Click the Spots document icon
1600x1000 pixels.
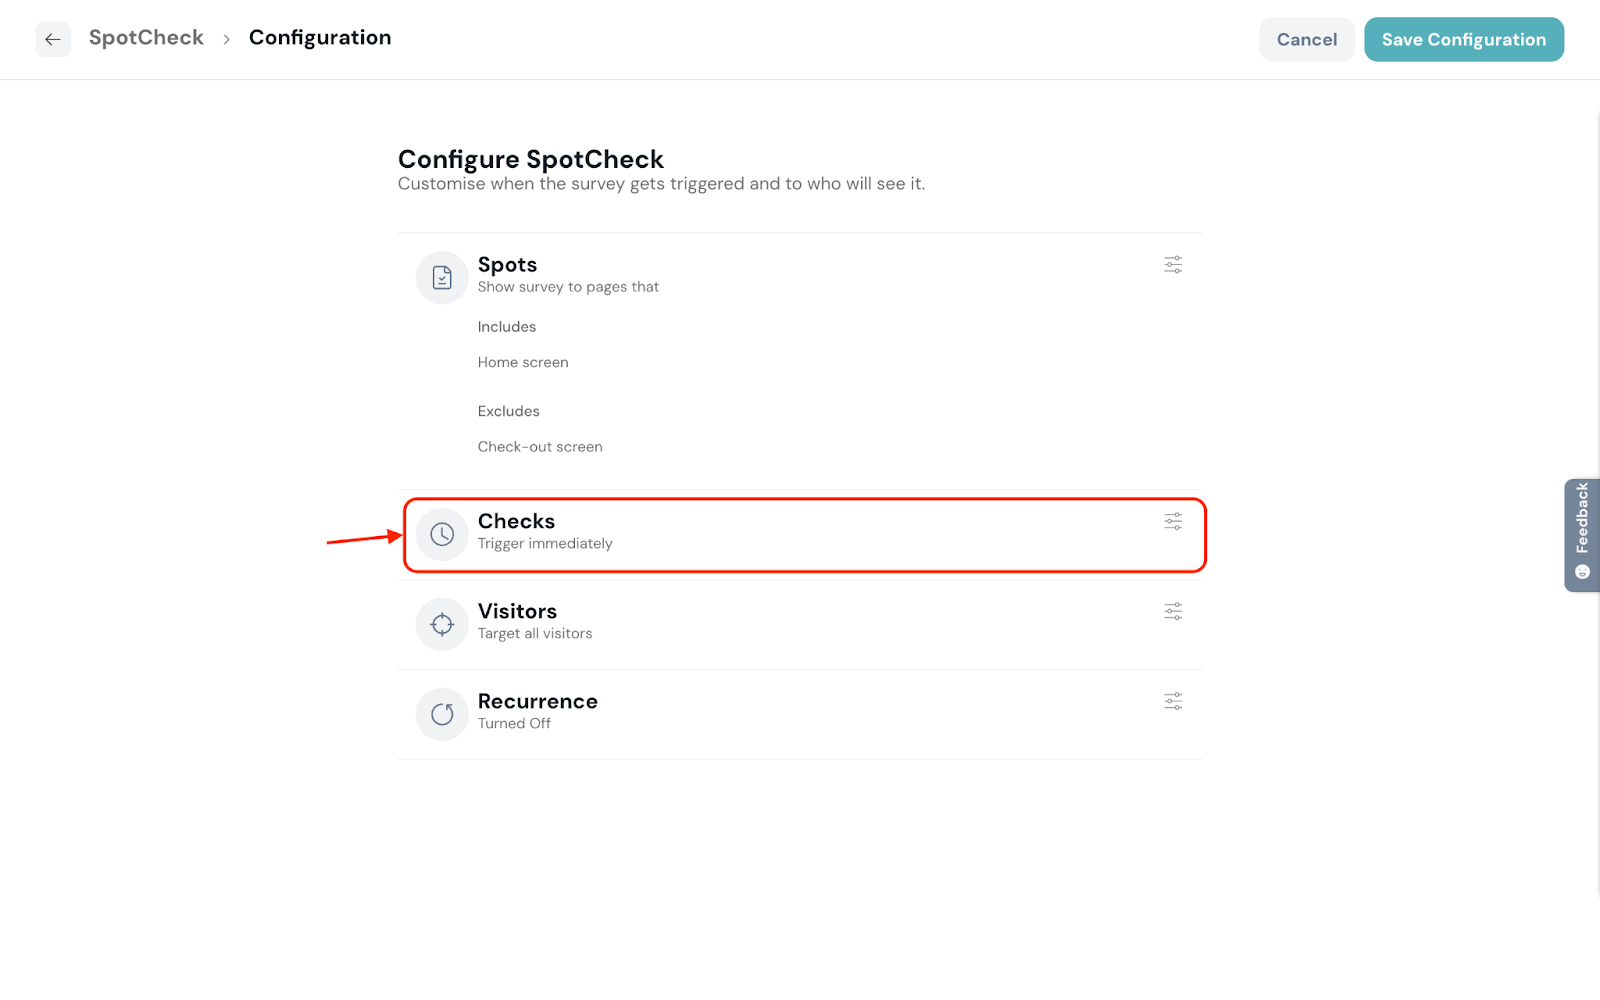442,278
